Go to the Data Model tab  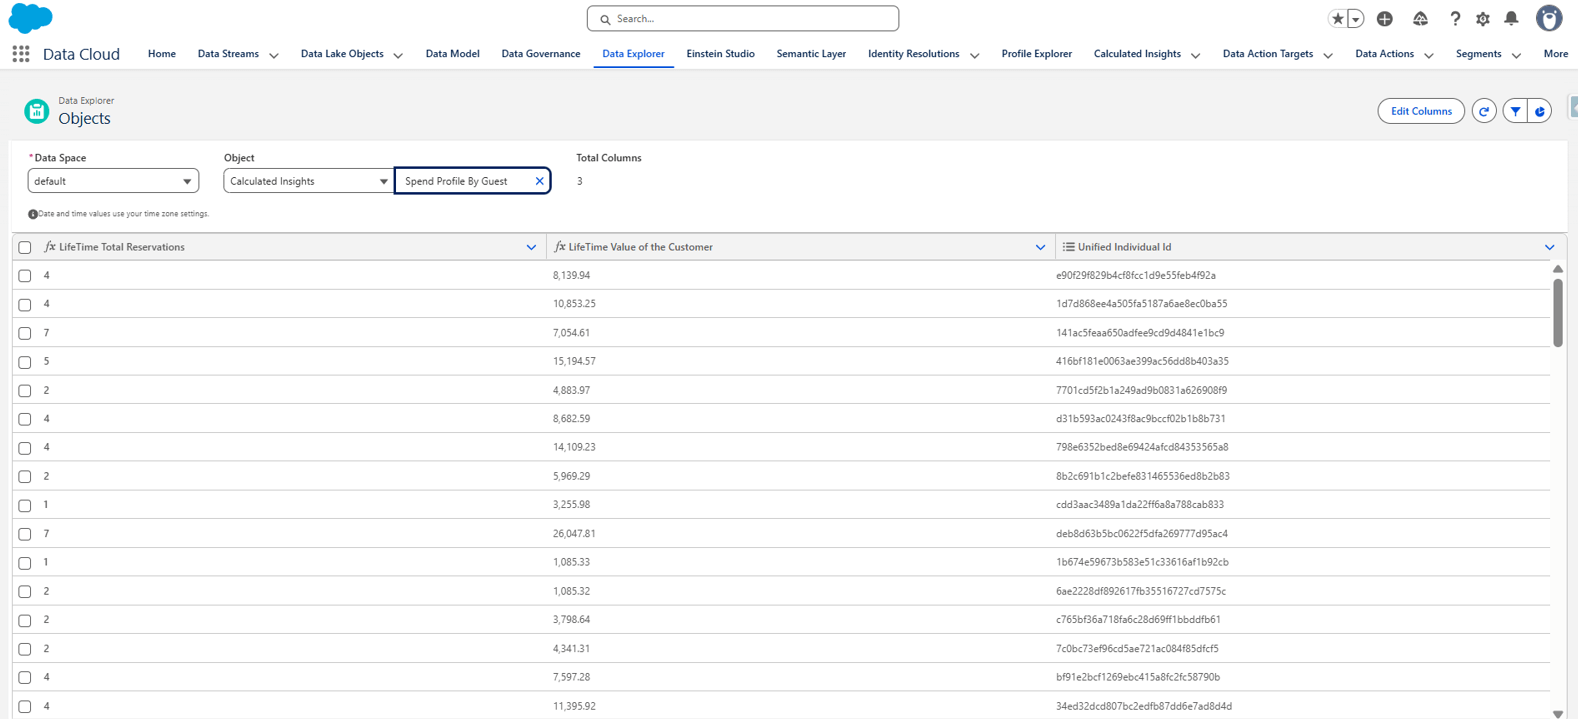452,54
